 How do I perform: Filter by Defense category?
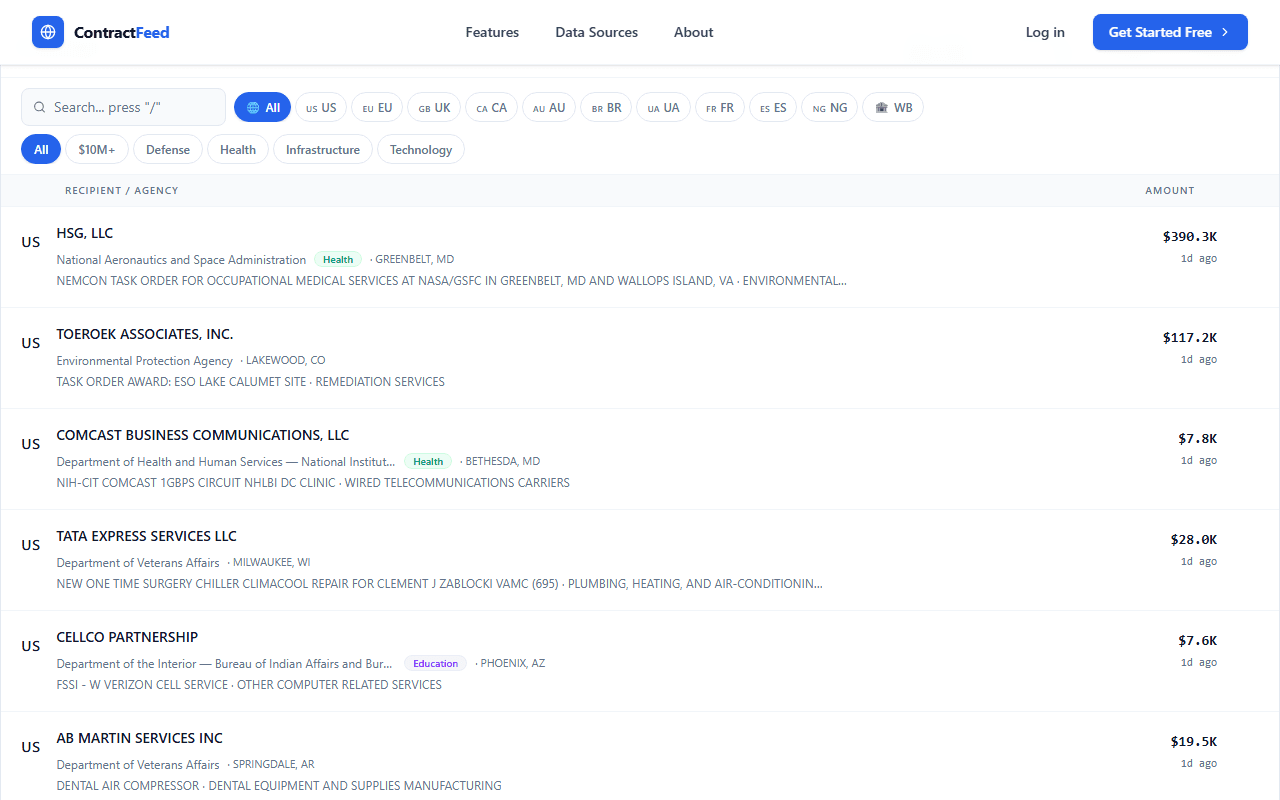(x=168, y=149)
